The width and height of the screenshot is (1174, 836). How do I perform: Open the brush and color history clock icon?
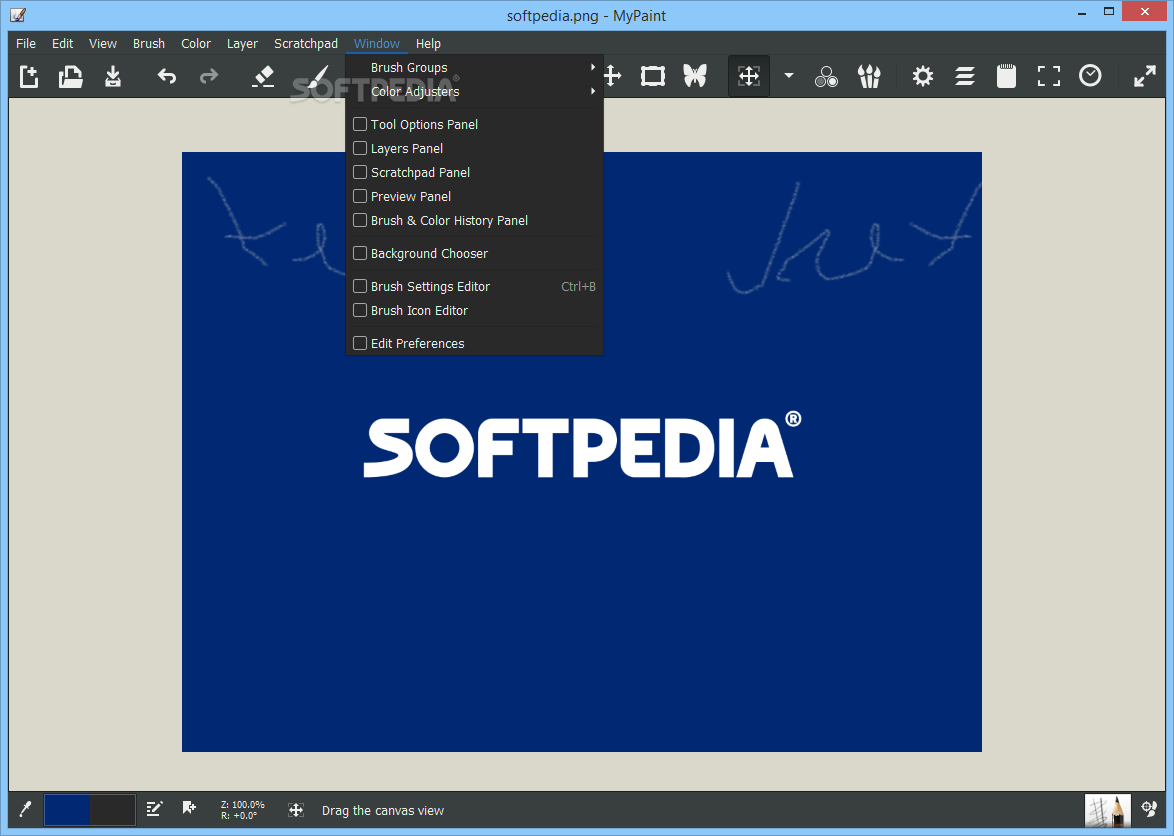1090,76
